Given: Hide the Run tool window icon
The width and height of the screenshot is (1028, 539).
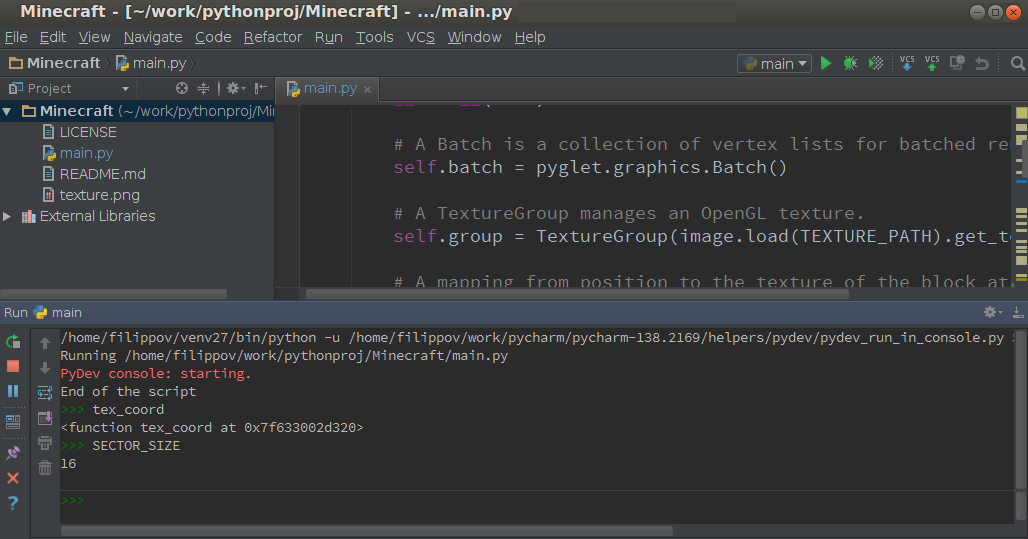Looking at the screenshot, I should coord(1018,312).
